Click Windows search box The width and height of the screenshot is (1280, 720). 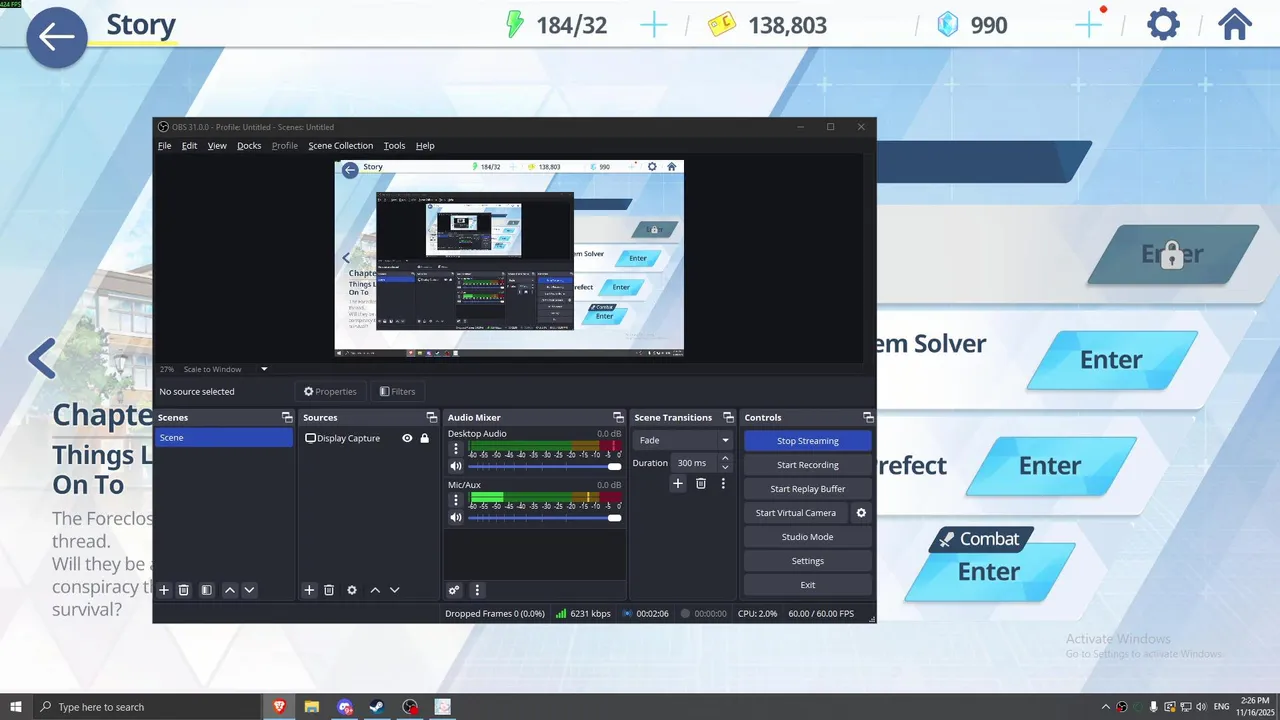coord(148,707)
